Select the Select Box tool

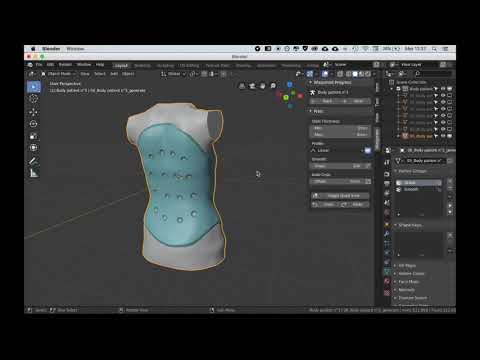coord(34,87)
